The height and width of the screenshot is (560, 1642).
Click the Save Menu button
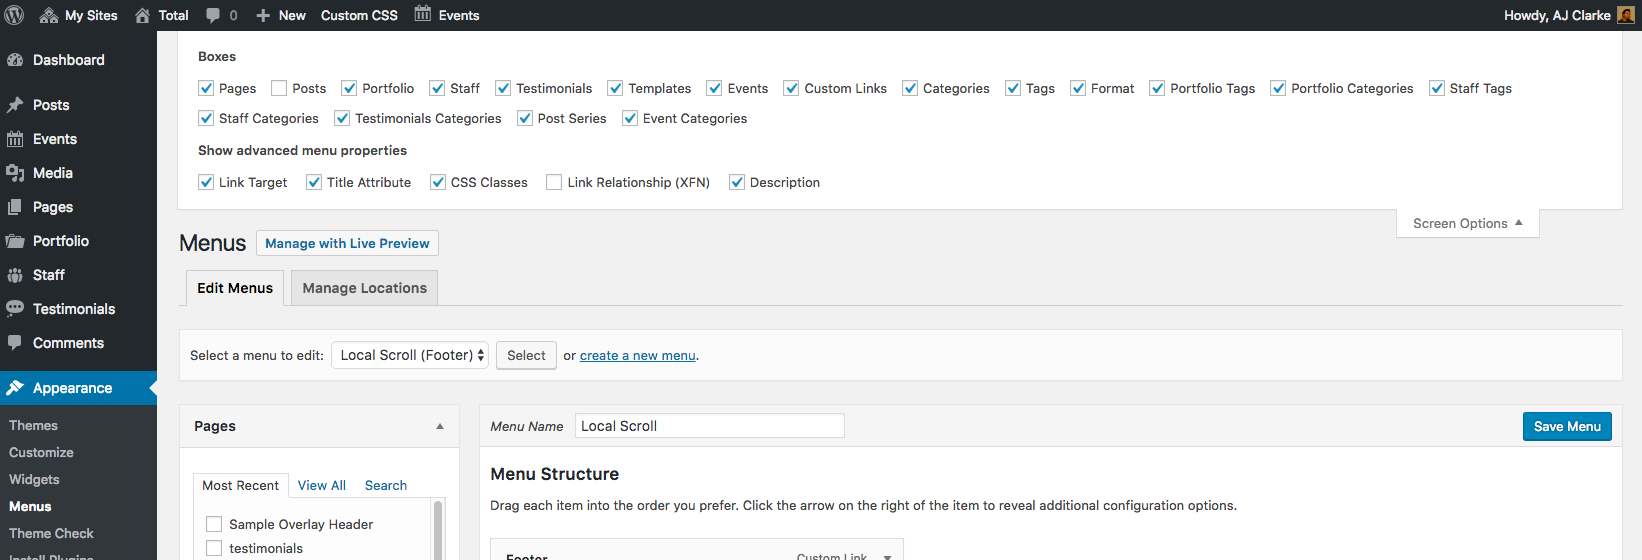coord(1566,426)
